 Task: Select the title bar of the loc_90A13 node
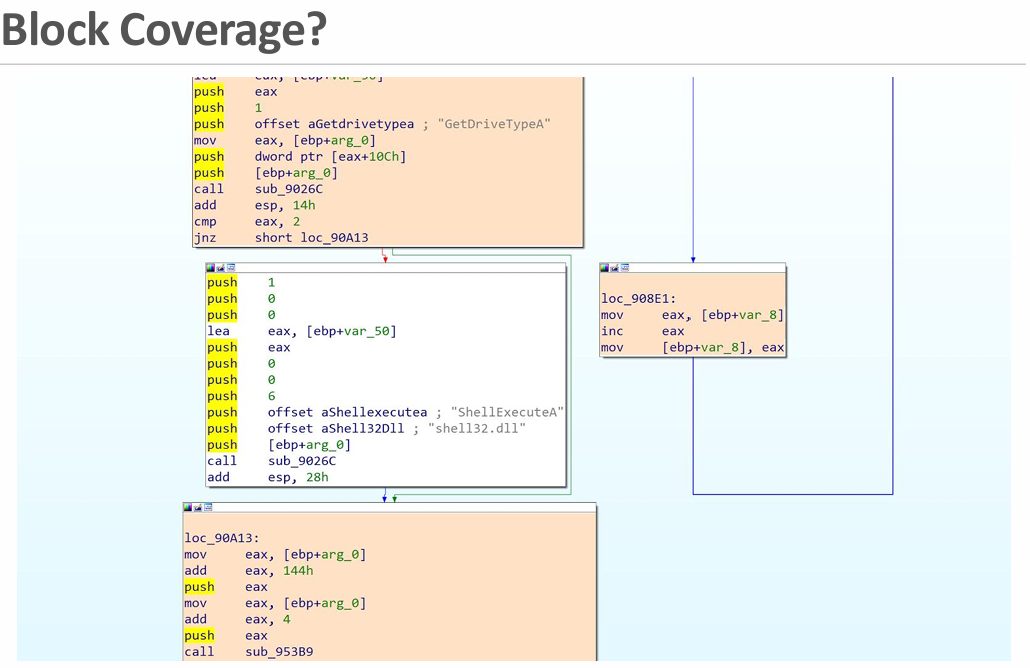(390, 507)
